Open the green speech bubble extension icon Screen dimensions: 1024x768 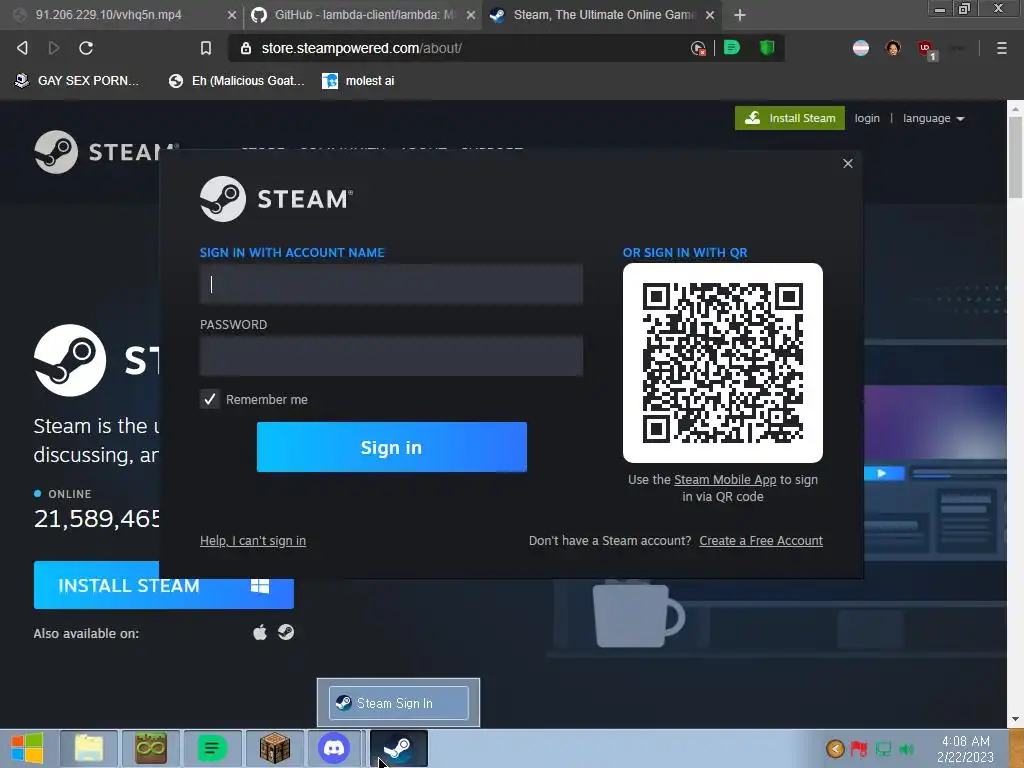pyautogui.click(x=732, y=47)
